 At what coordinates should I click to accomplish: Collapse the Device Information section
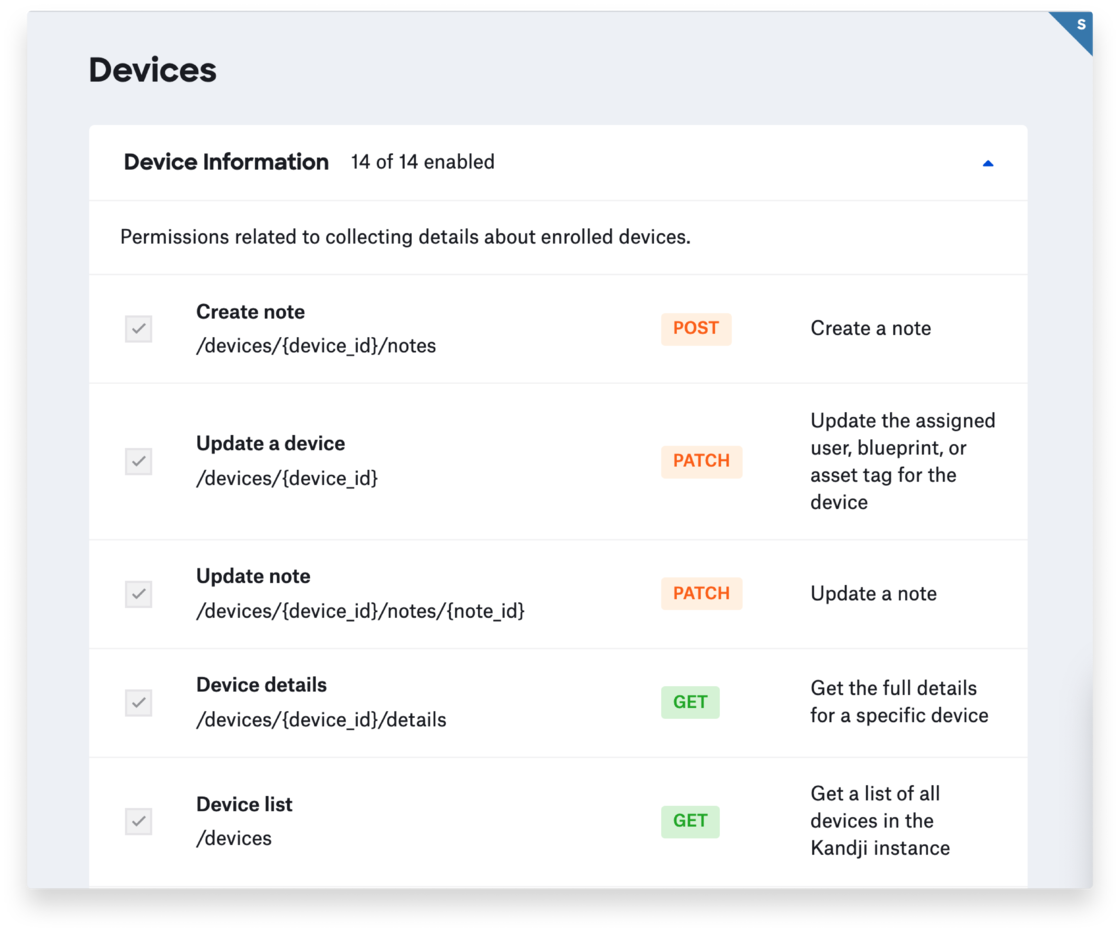(x=988, y=163)
